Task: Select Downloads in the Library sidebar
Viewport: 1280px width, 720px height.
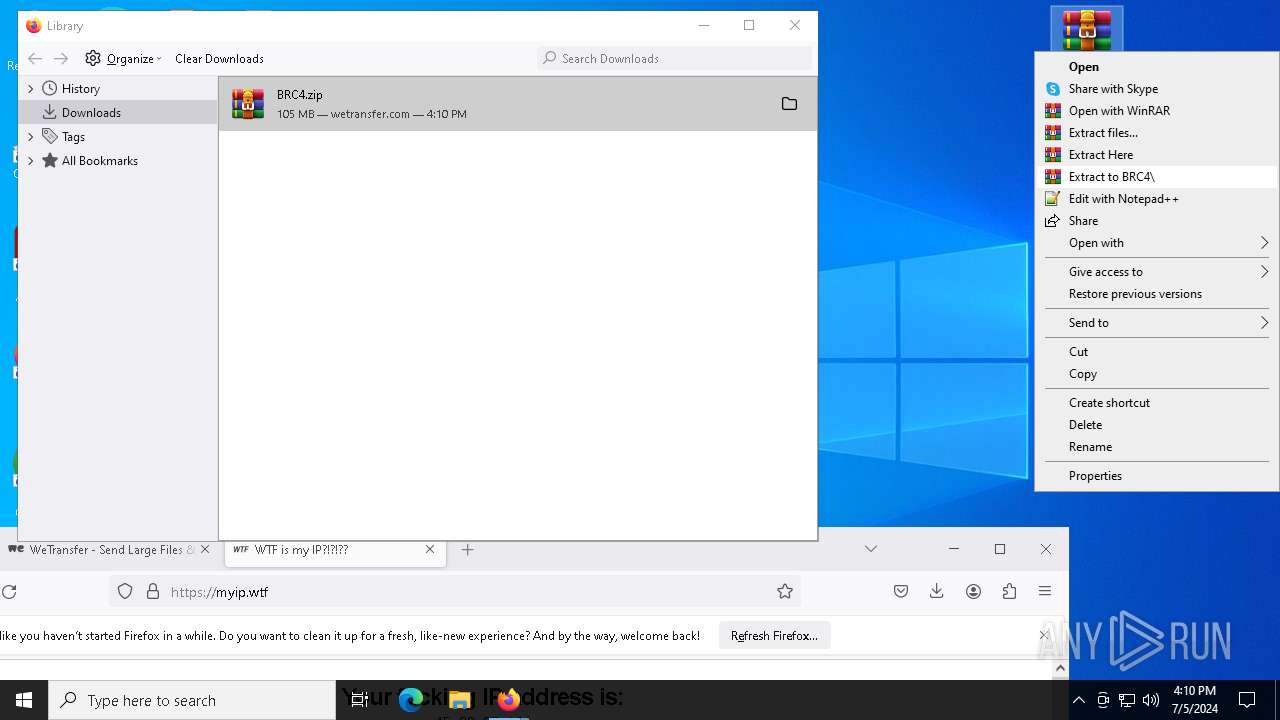Action: [118, 113]
